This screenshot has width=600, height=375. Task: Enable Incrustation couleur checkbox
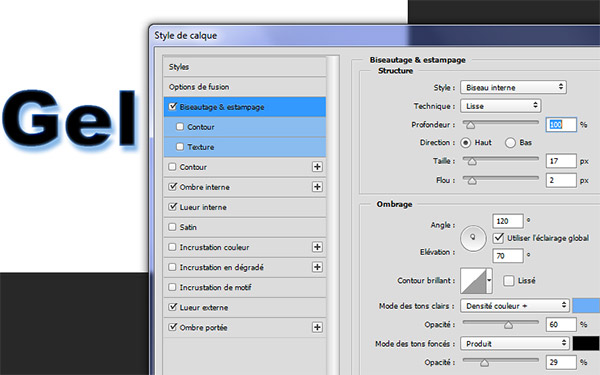172,247
